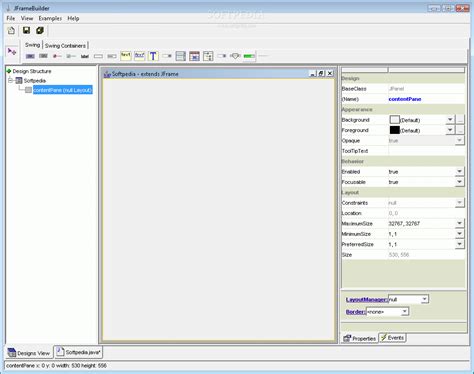Click the Softpedia frame icon in tree
Viewport: 474px width, 374px height.
(x=19, y=81)
